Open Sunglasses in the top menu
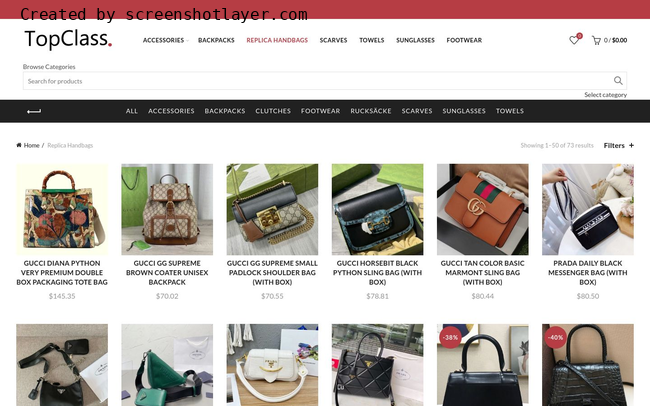Image resolution: width=650 pixels, height=406 pixels. (415, 40)
